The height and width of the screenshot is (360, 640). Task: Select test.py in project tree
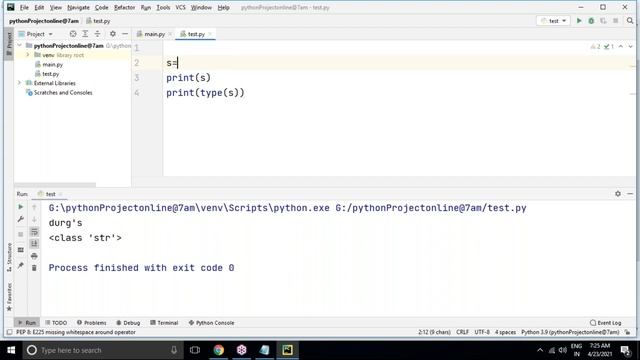pyautogui.click(x=51, y=74)
